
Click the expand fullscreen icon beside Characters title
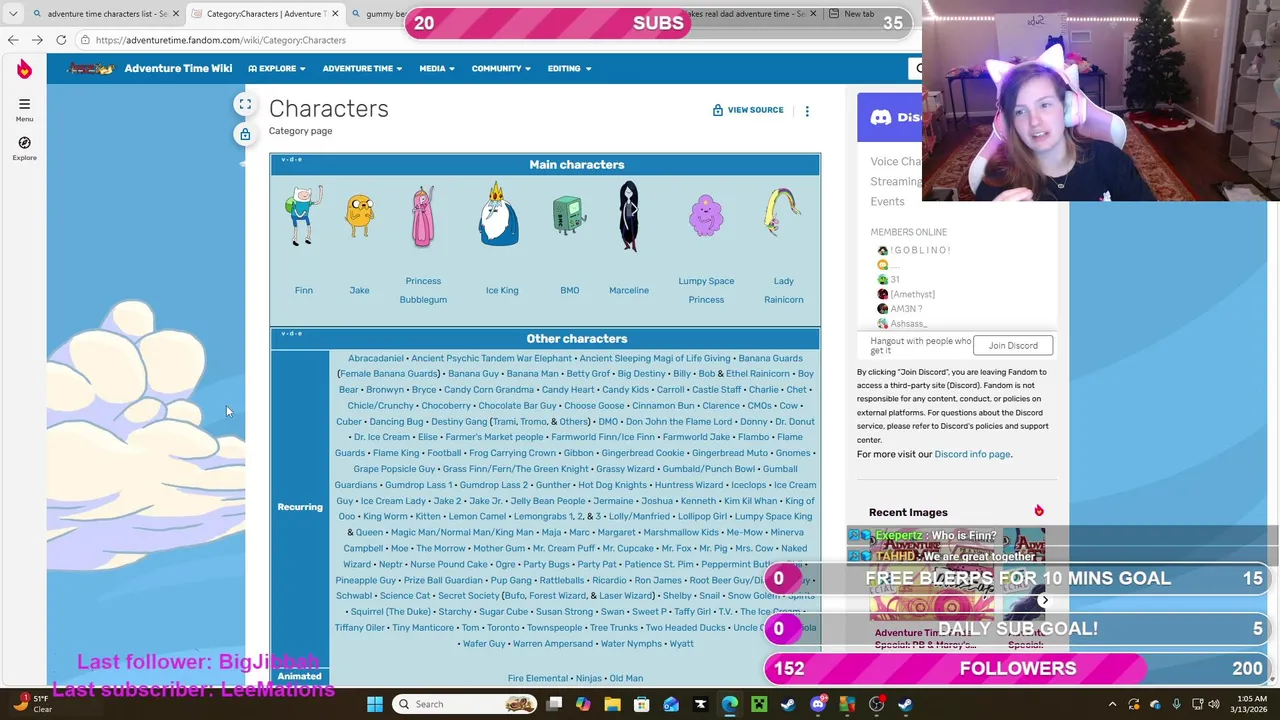pos(245,105)
